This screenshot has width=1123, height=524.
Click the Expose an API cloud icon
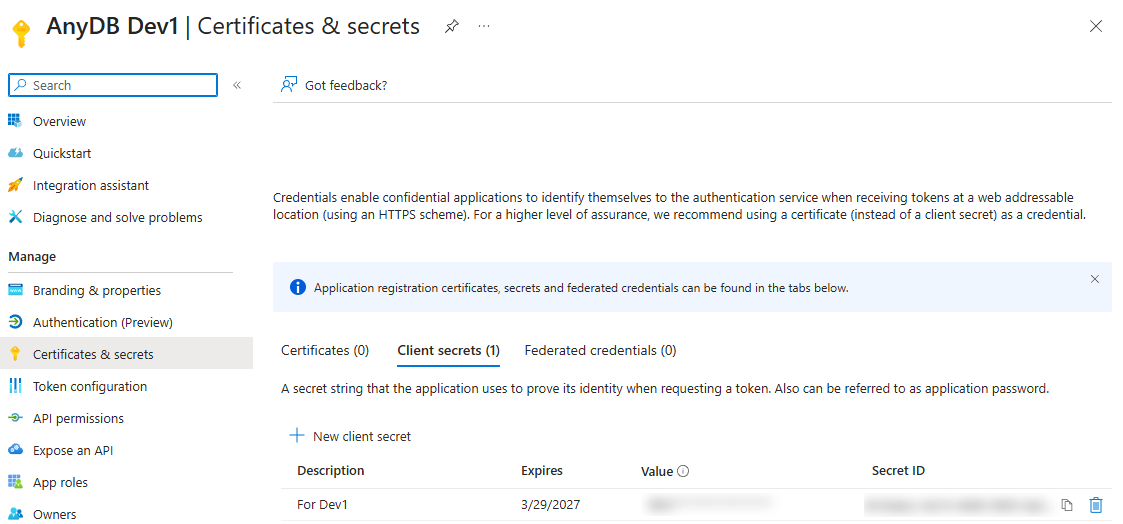(16, 450)
